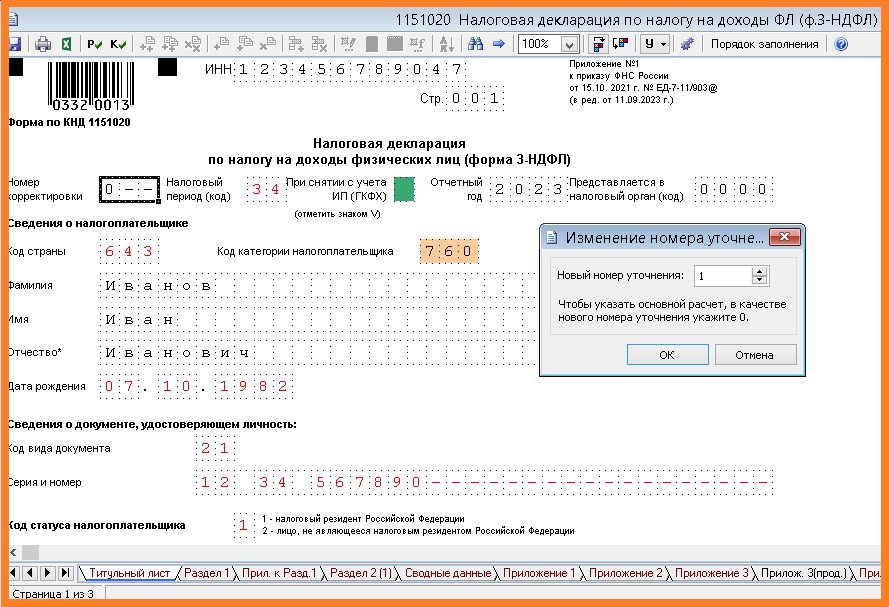Click the delete table row icon
889x607 pixels.
click(319, 44)
